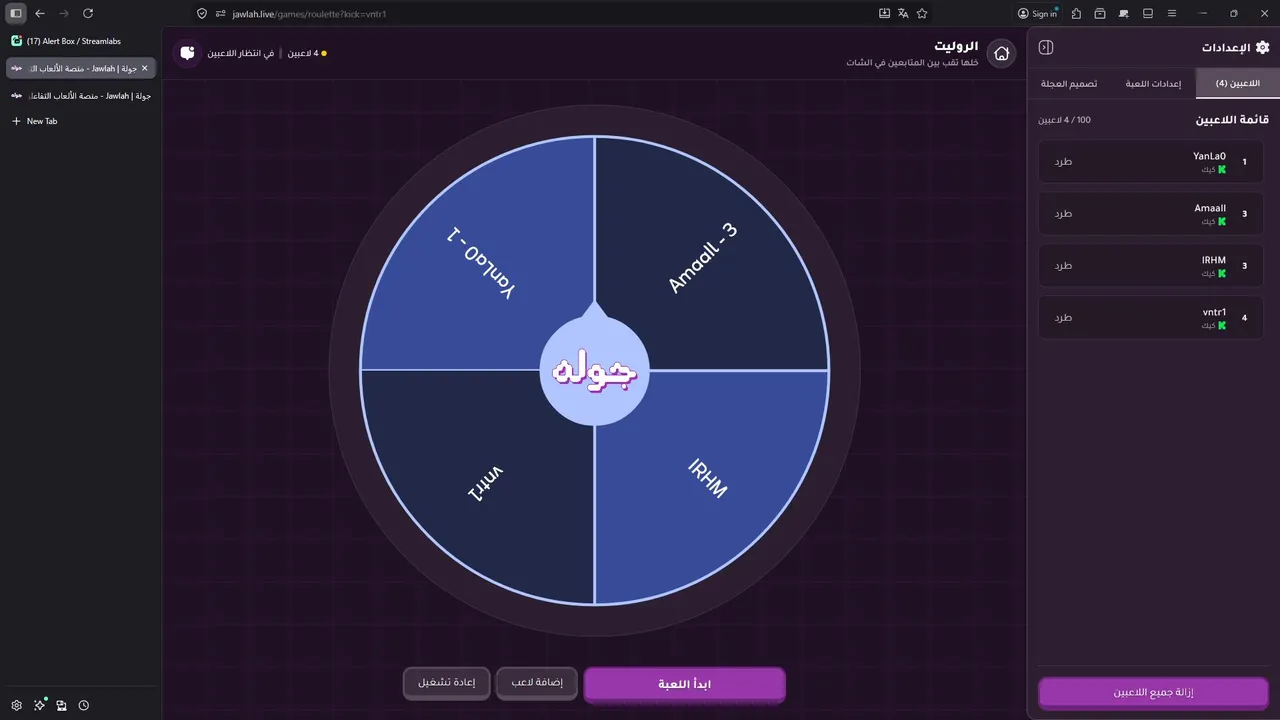
Task: Kick player IRHM with طرد
Action: pos(1063,265)
